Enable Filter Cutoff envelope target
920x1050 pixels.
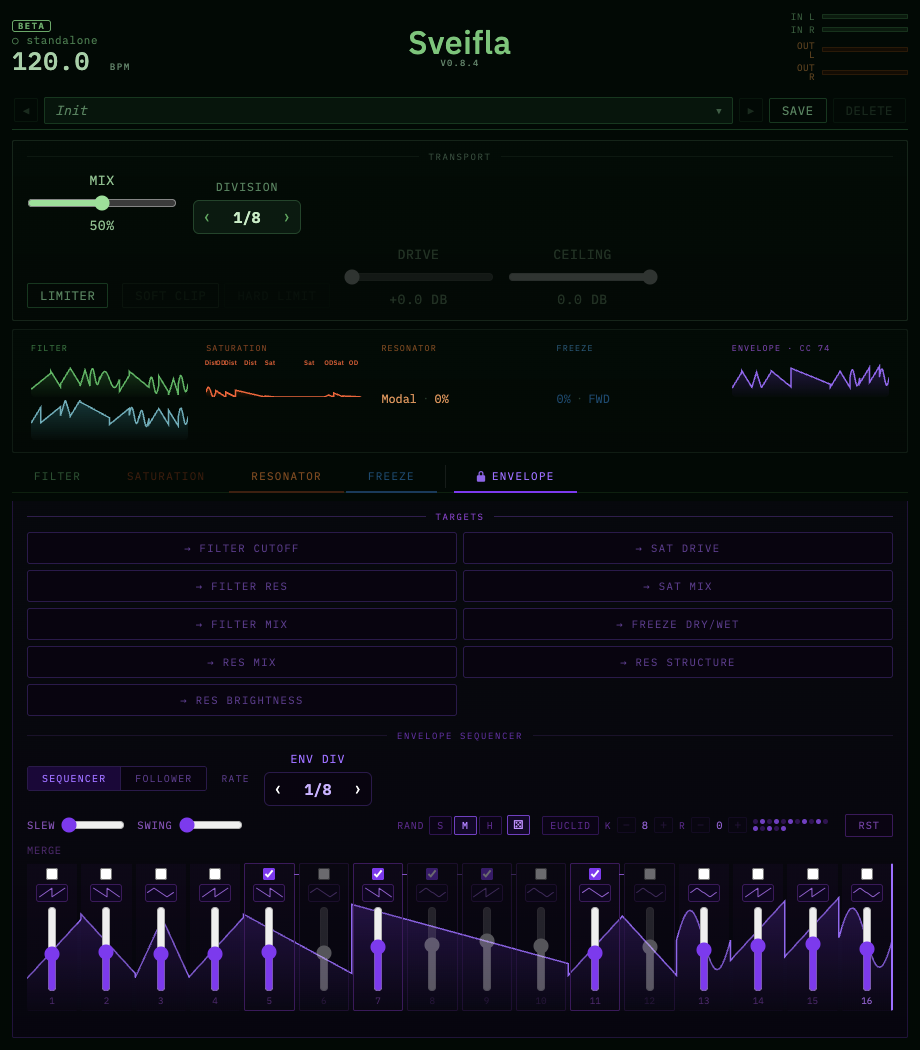tap(242, 548)
